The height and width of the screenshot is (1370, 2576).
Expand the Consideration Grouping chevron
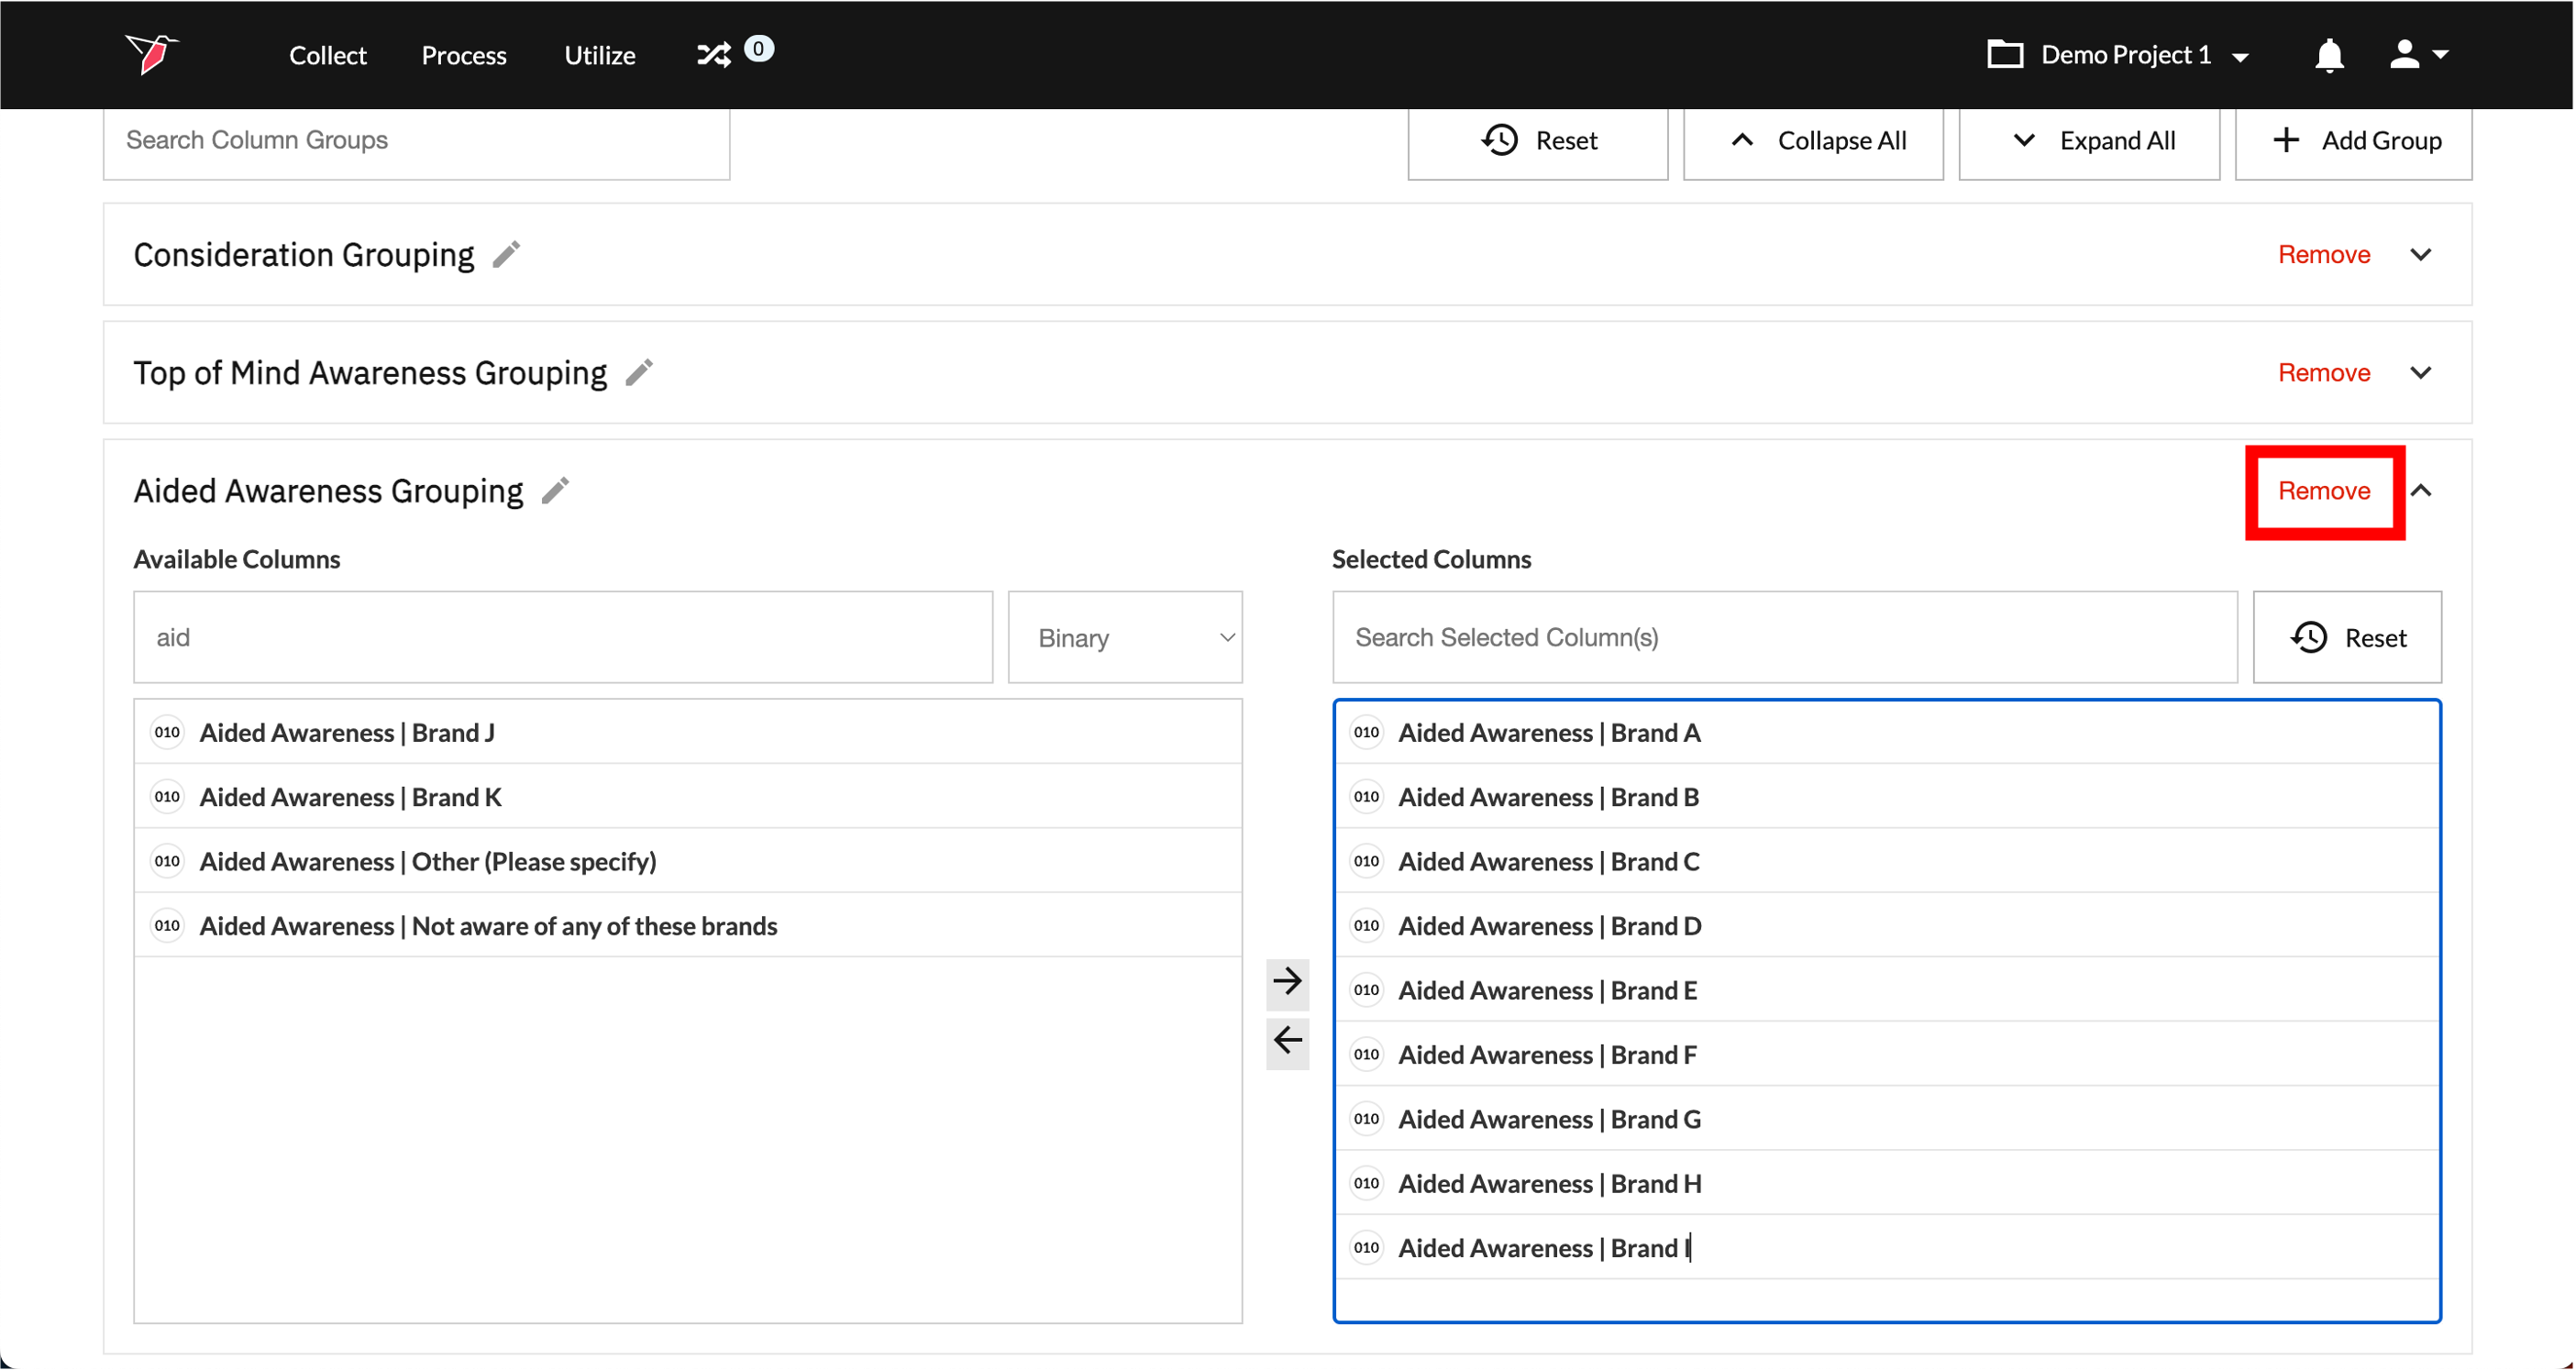pos(2420,255)
